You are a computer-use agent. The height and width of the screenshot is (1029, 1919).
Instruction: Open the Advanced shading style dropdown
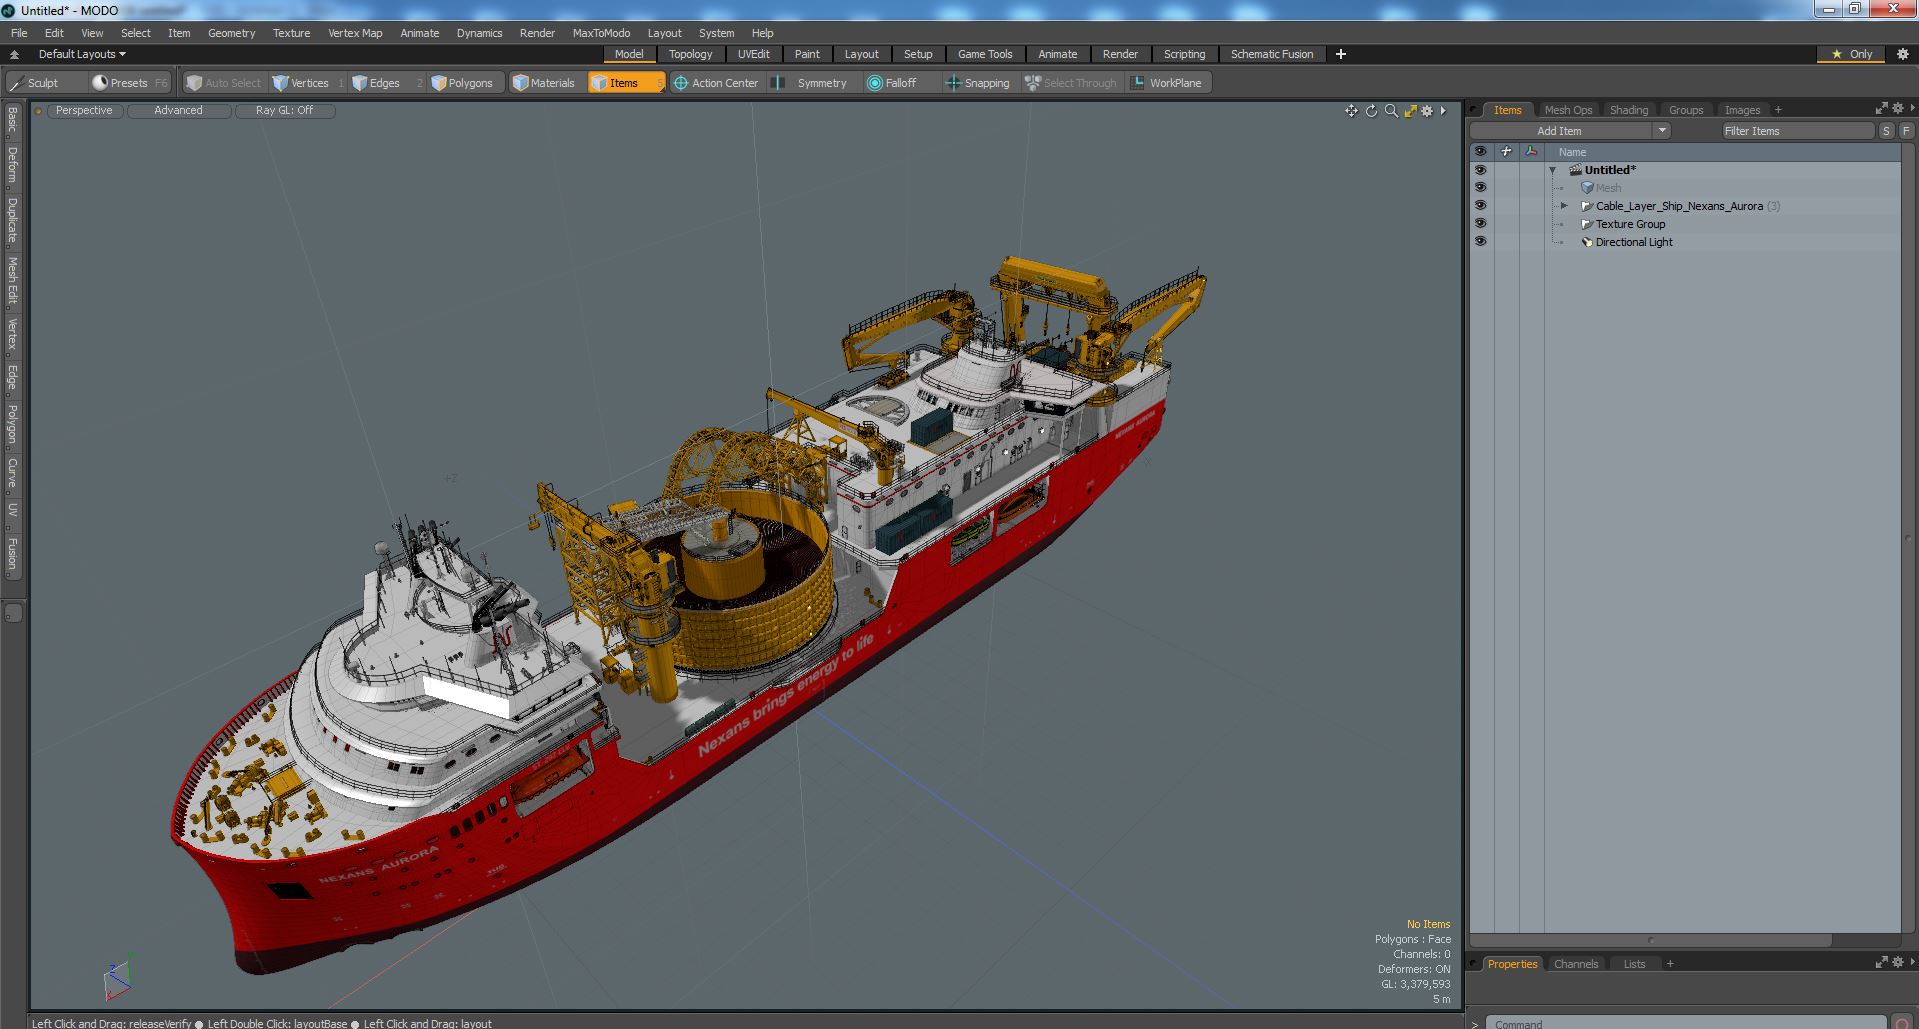click(178, 111)
